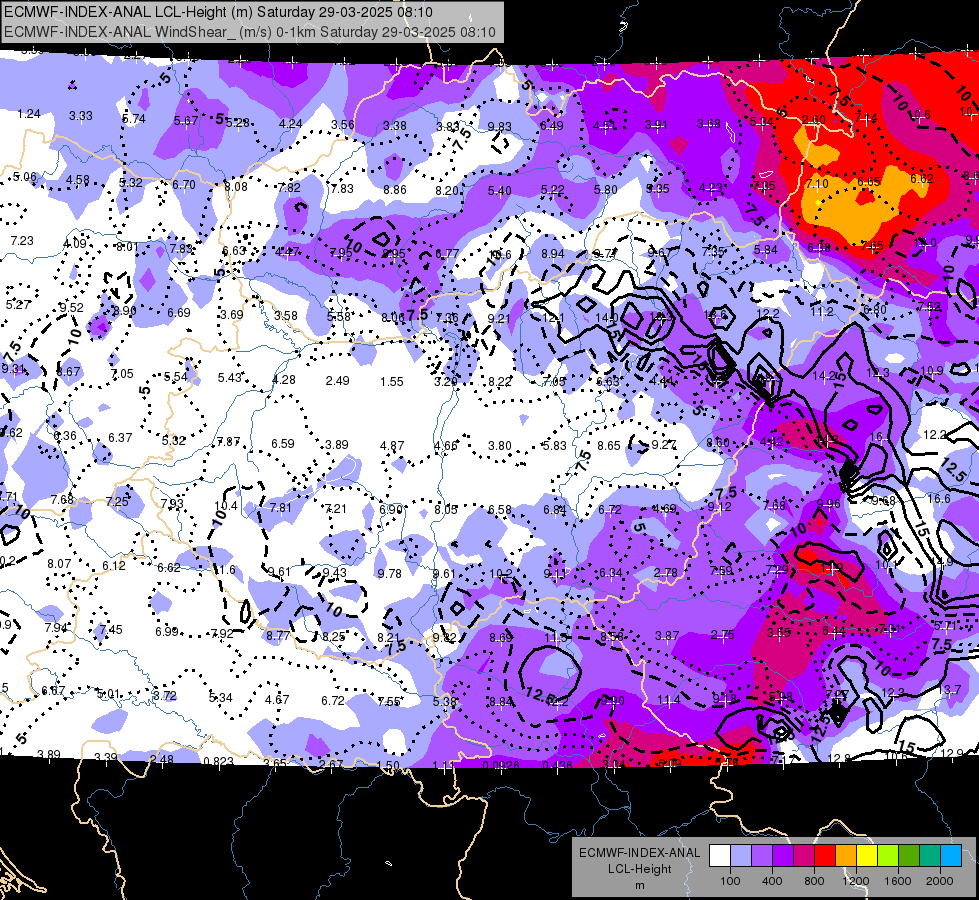Click the wind shear value 0.0926
979x900 pixels.
(501, 766)
